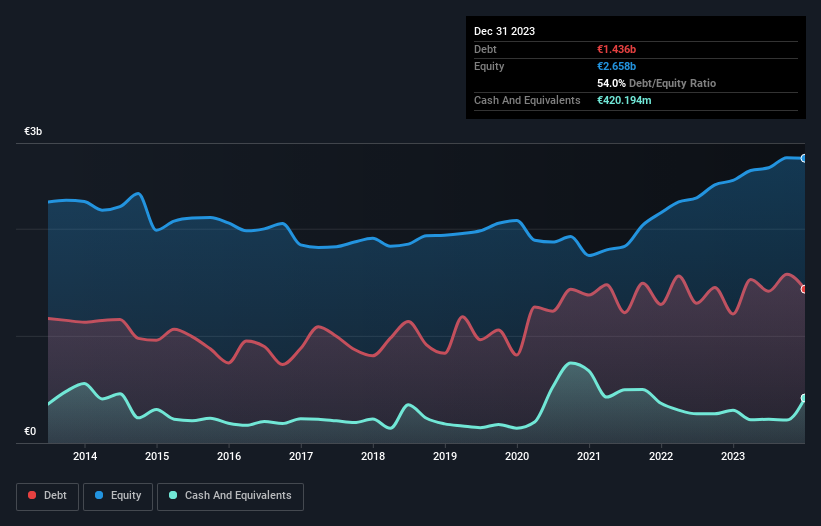Click the 2020 x-axis label

pos(517,456)
